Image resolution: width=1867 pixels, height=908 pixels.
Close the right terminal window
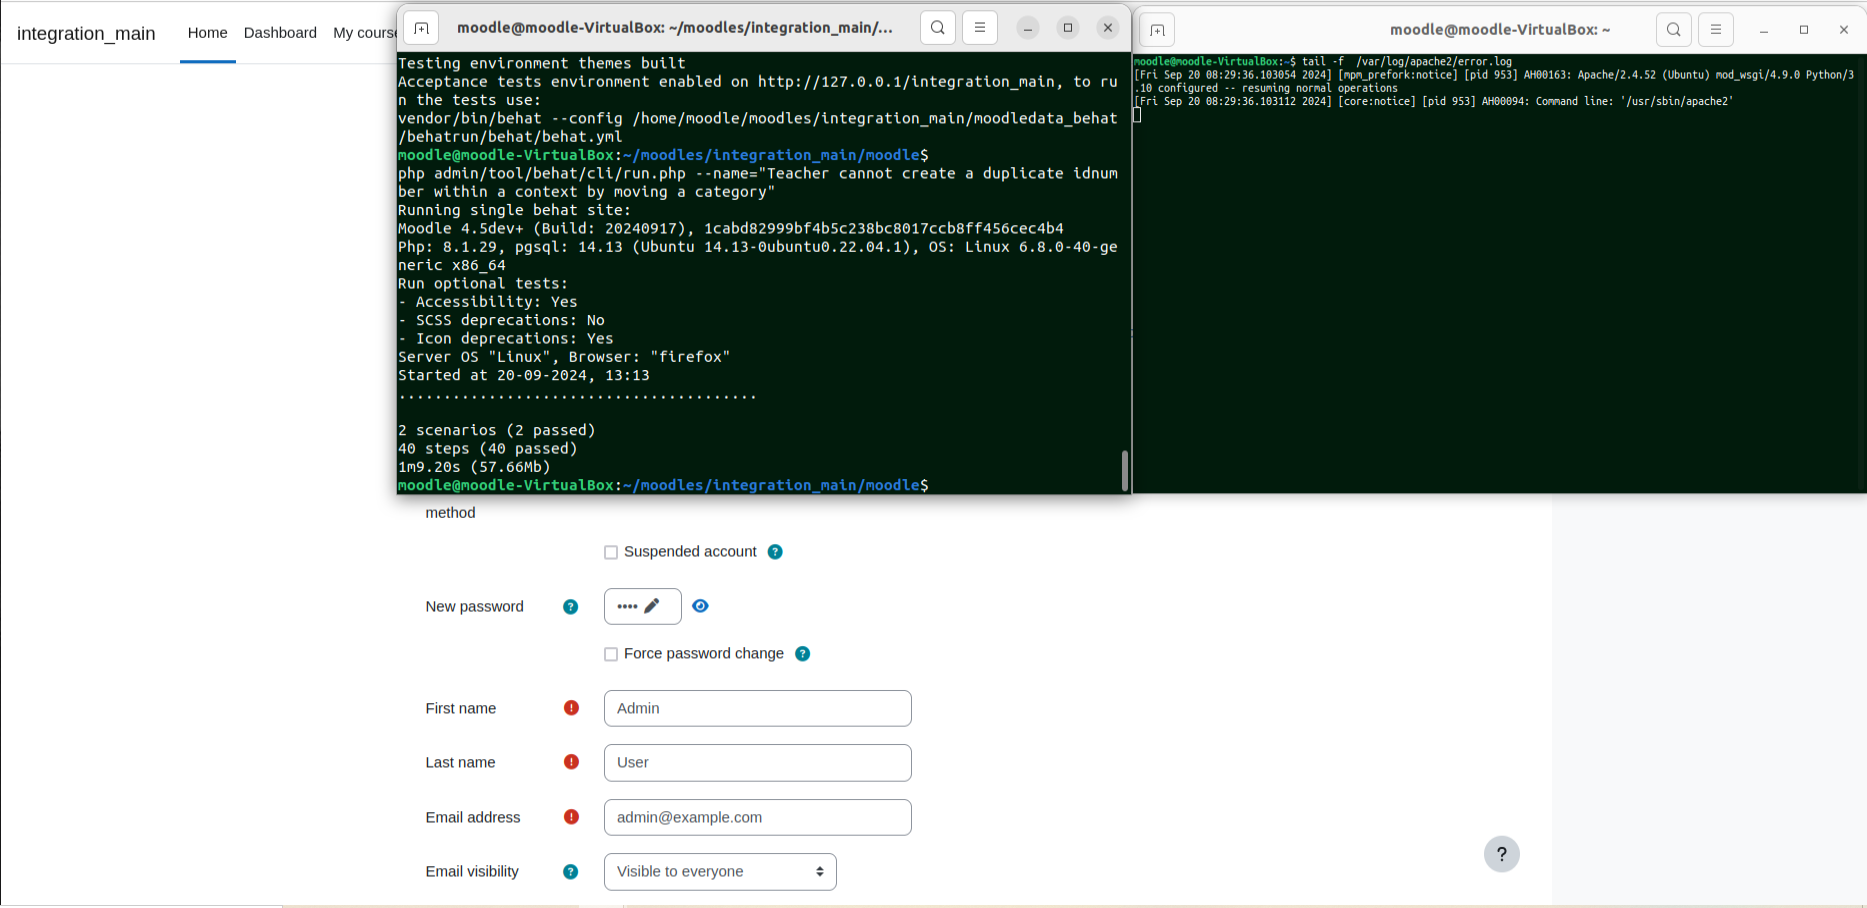[1844, 30]
